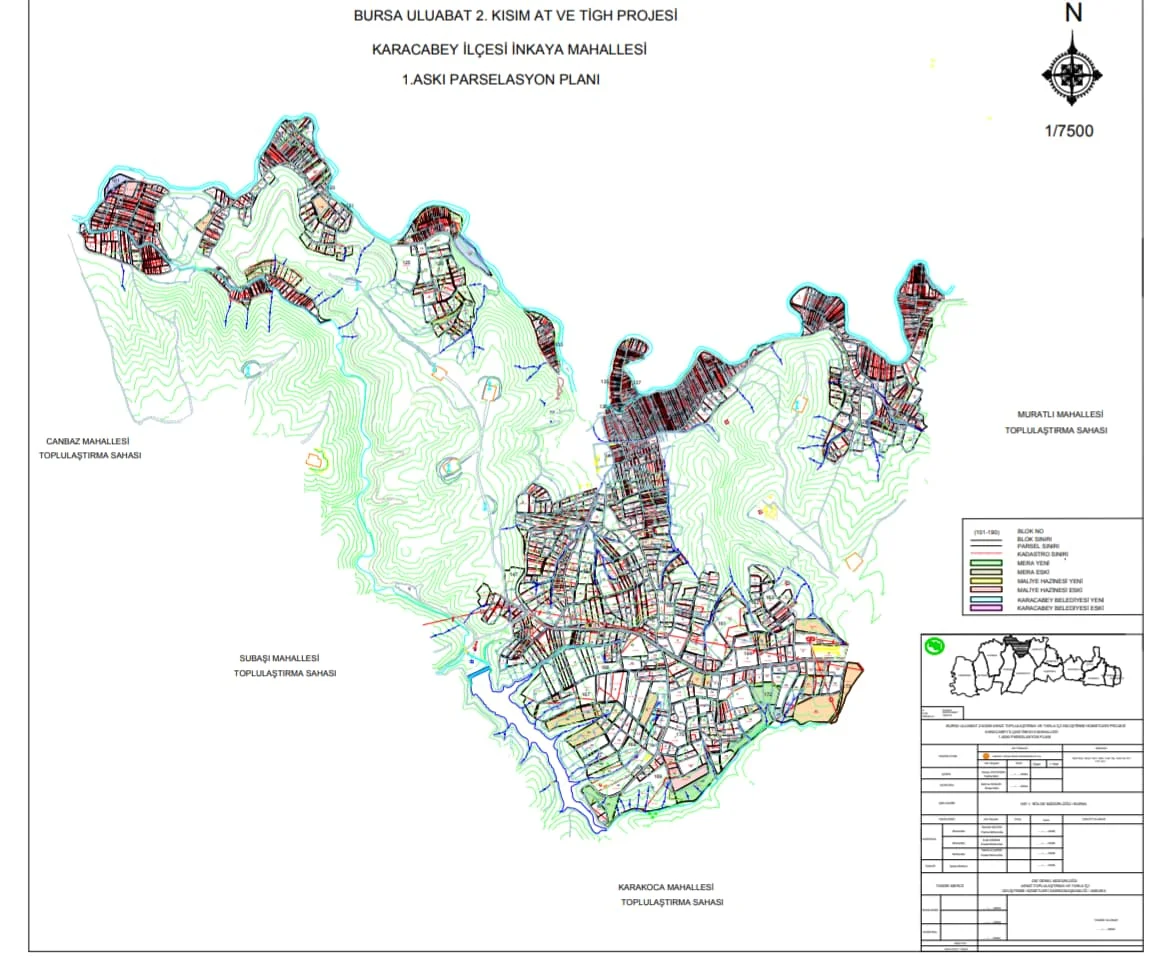Click the 1/7500 scale text
1163x956 pixels.
tap(1070, 131)
